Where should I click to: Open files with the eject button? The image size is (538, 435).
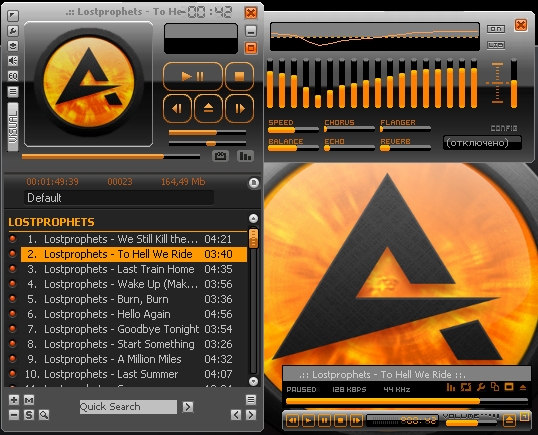[208, 109]
